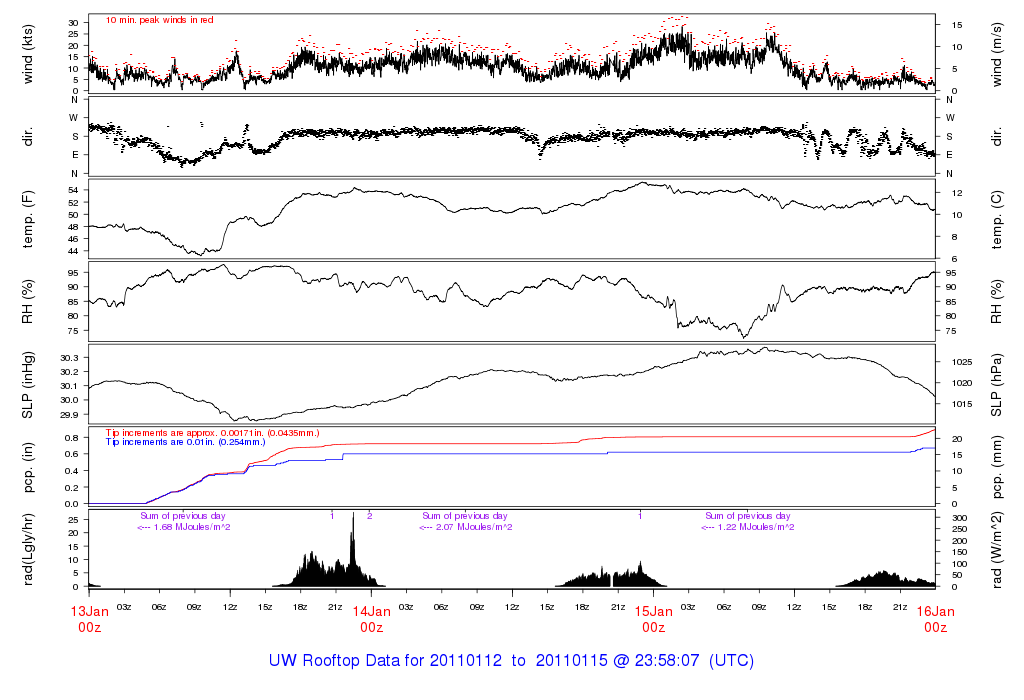This screenshot has height=700, width=1024.
Task: Click the '15Jan 00z' date label
Action: [654, 619]
